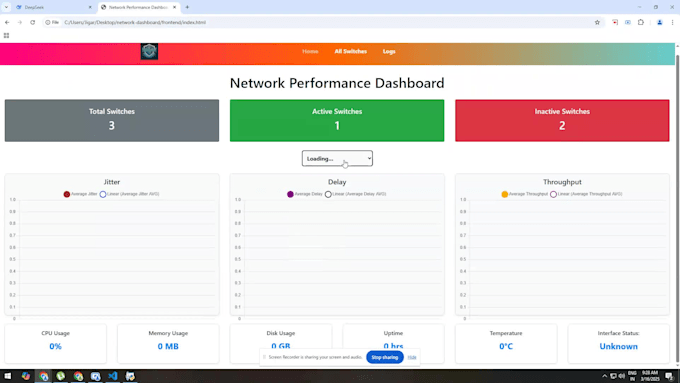Viewport: 680px width, 383px height.
Task: Click the dashboard logo in the navbar
Action: 149,51
